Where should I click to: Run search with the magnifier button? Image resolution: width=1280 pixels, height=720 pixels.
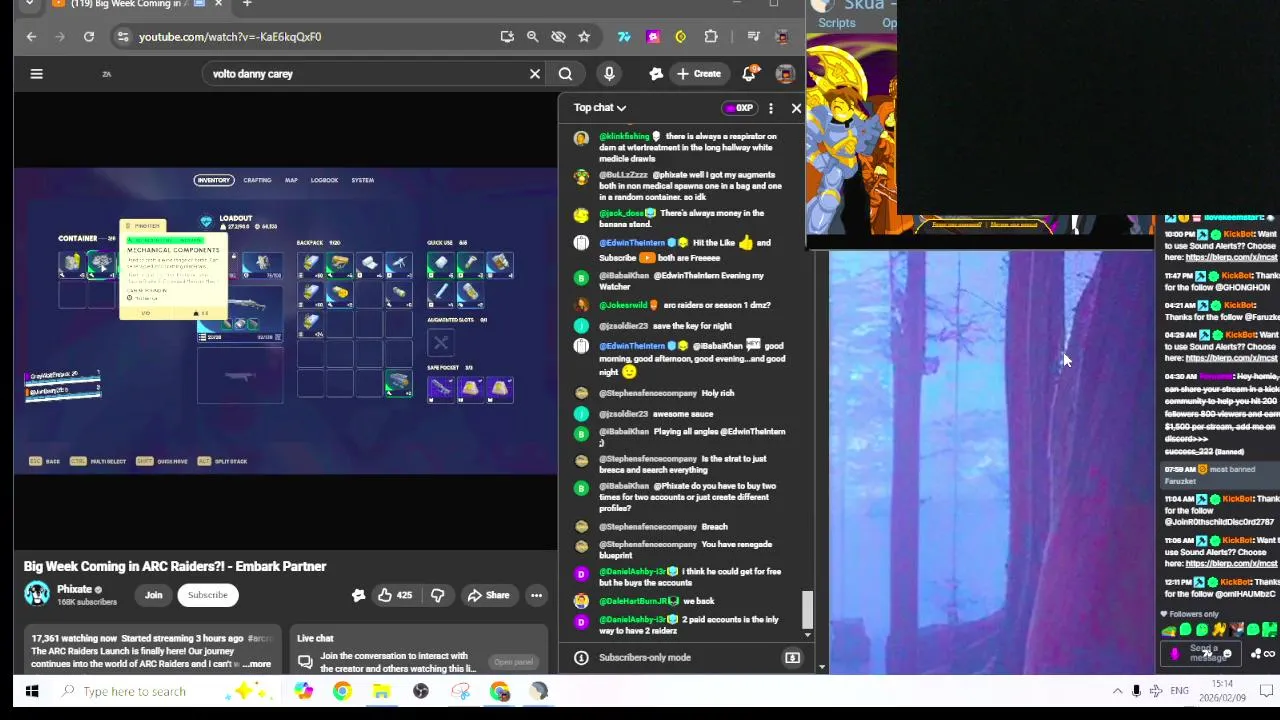point(565,73)
